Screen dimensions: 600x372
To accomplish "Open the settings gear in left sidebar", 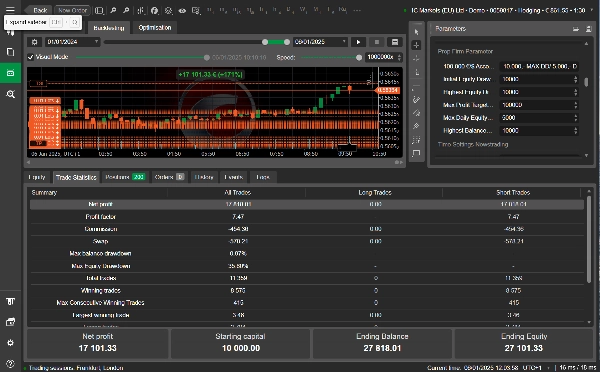I will [x=10, y=343].
